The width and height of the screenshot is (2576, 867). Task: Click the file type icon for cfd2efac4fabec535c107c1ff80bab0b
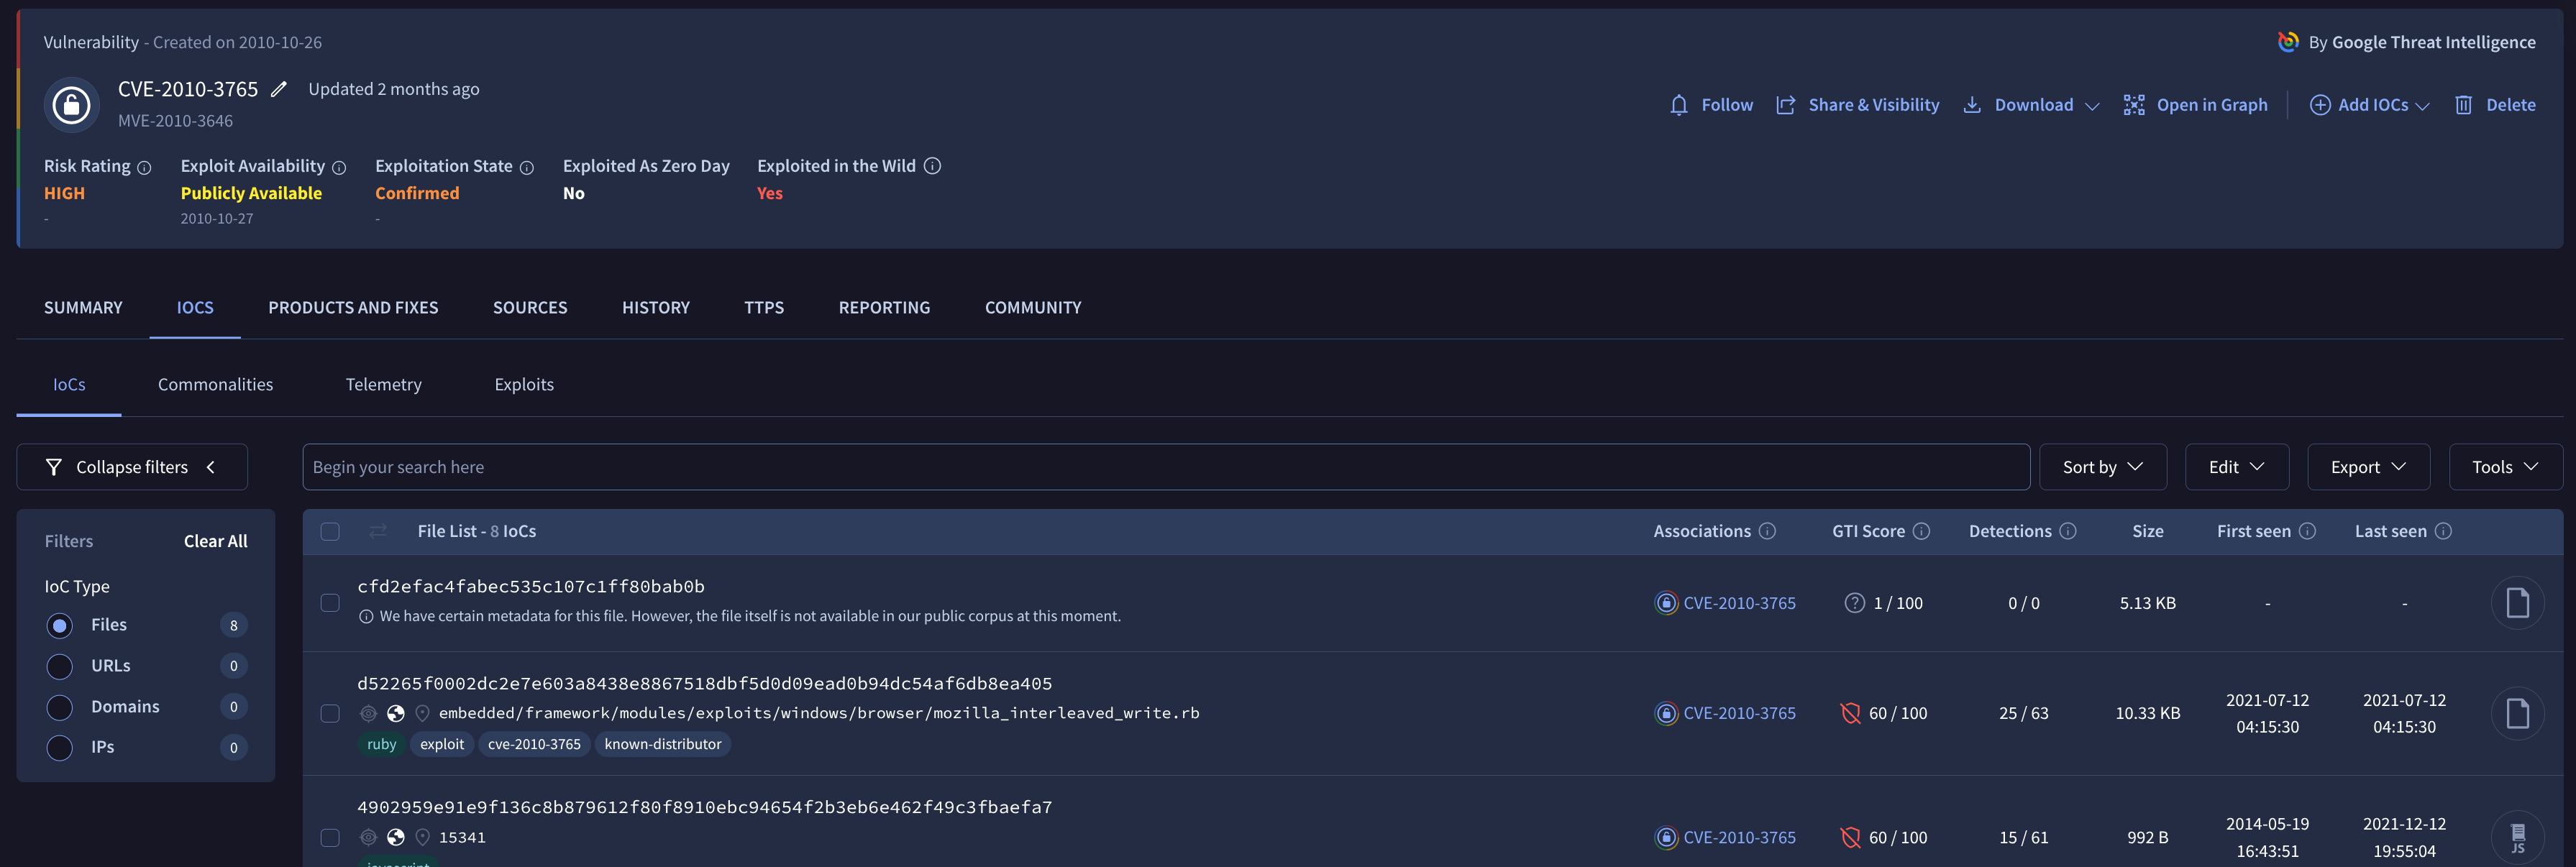[2517, 603]
